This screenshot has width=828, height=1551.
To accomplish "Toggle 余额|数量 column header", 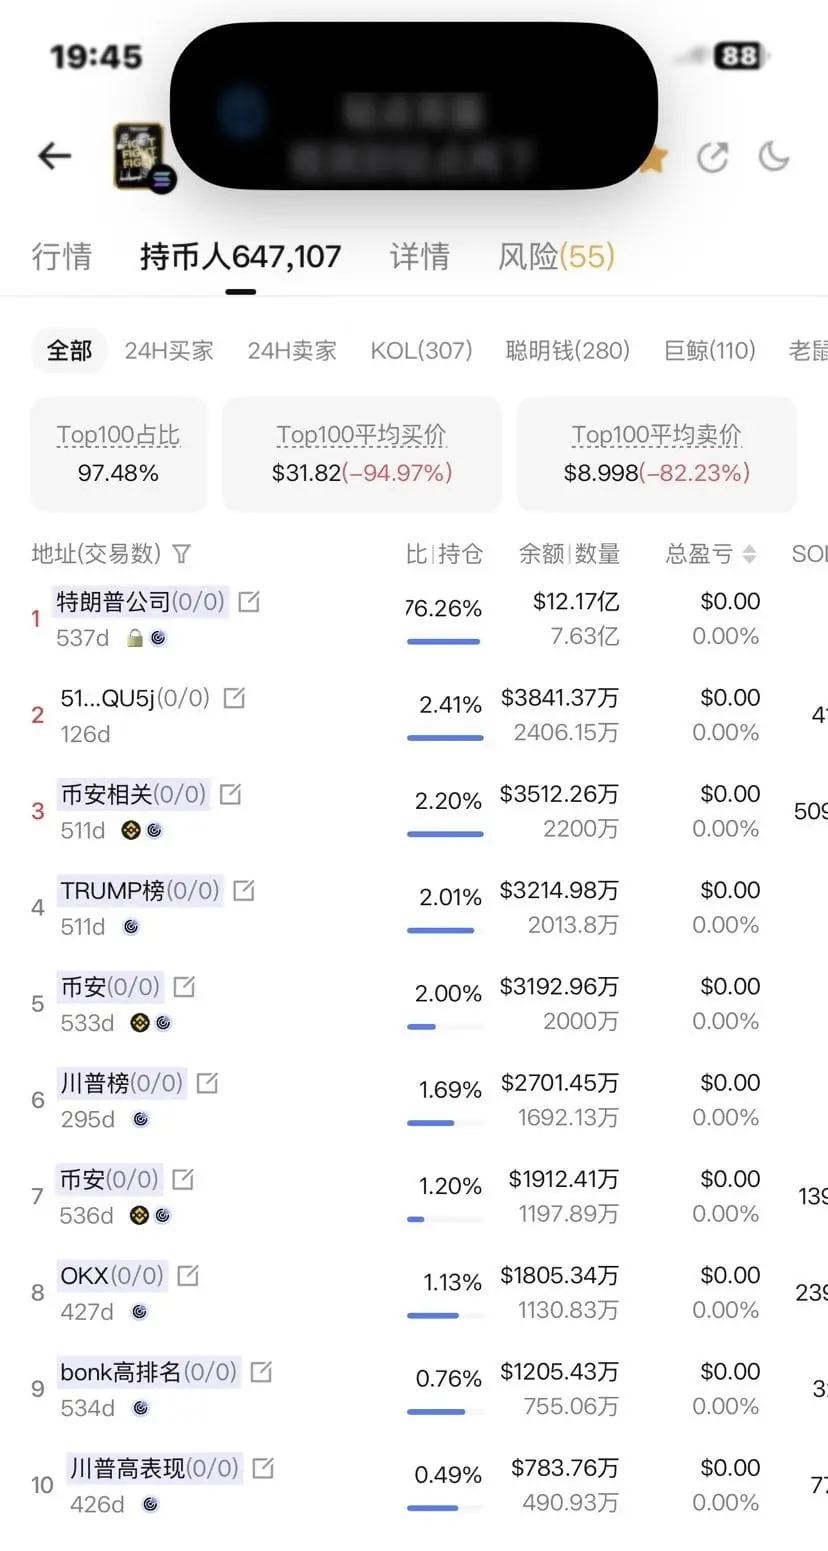I will pos(570,554).
